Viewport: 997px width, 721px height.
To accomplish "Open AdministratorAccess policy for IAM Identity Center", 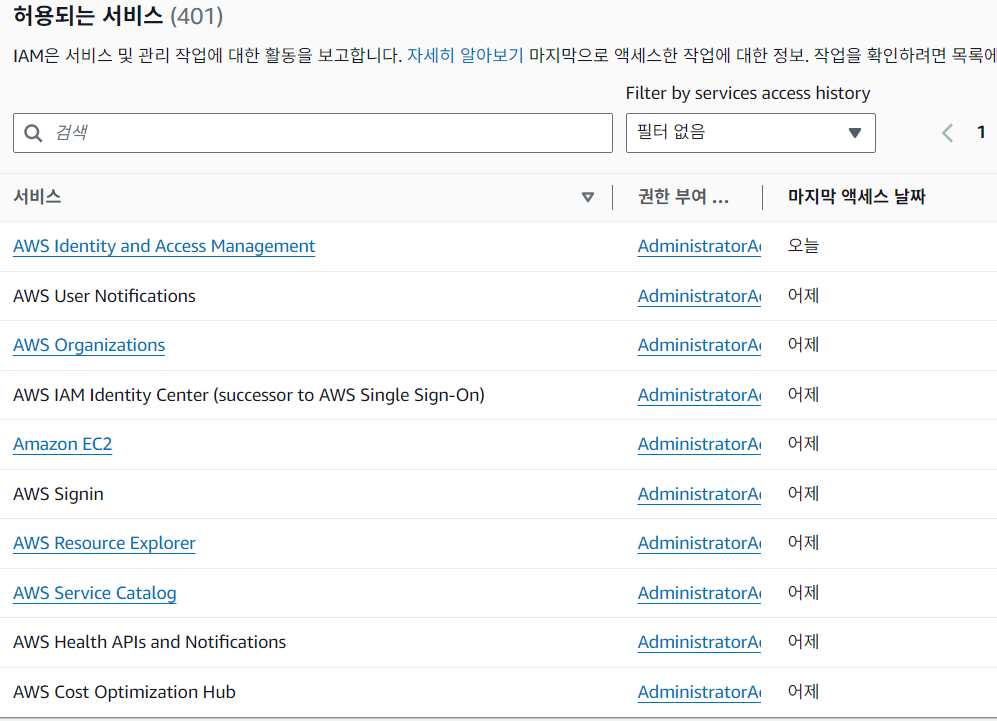I will click(x=699, y=395).
